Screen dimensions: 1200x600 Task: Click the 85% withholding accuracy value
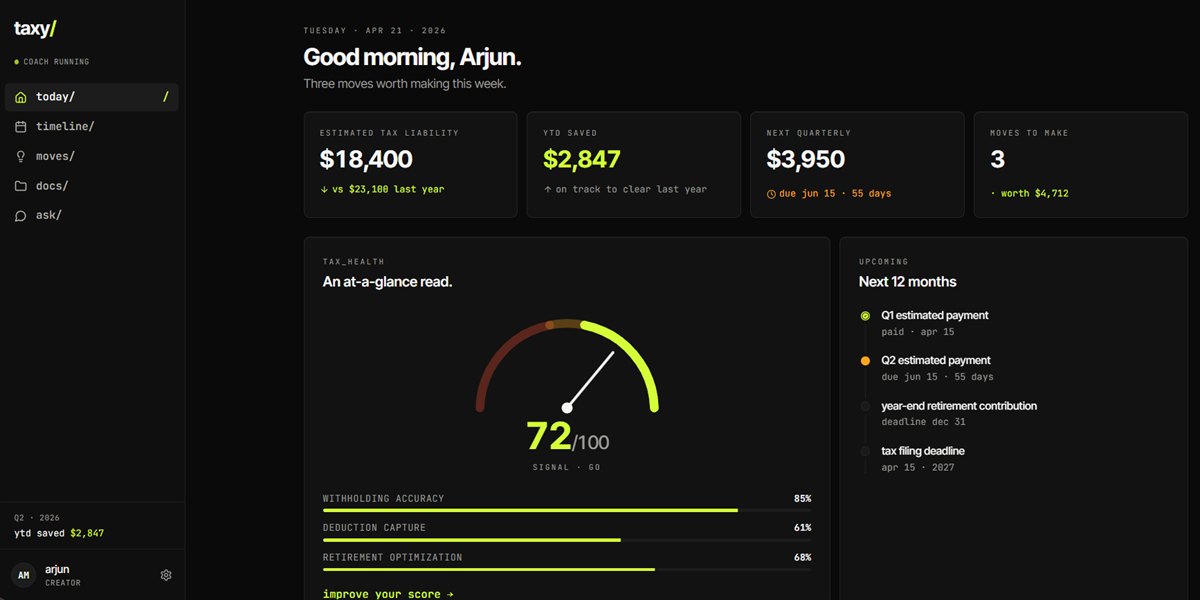click(x=802, y=498)
